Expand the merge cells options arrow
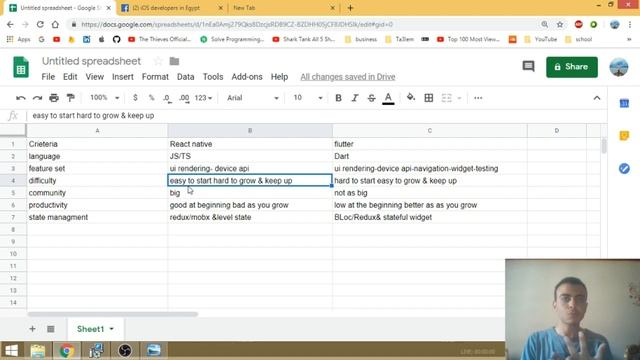 459,98
